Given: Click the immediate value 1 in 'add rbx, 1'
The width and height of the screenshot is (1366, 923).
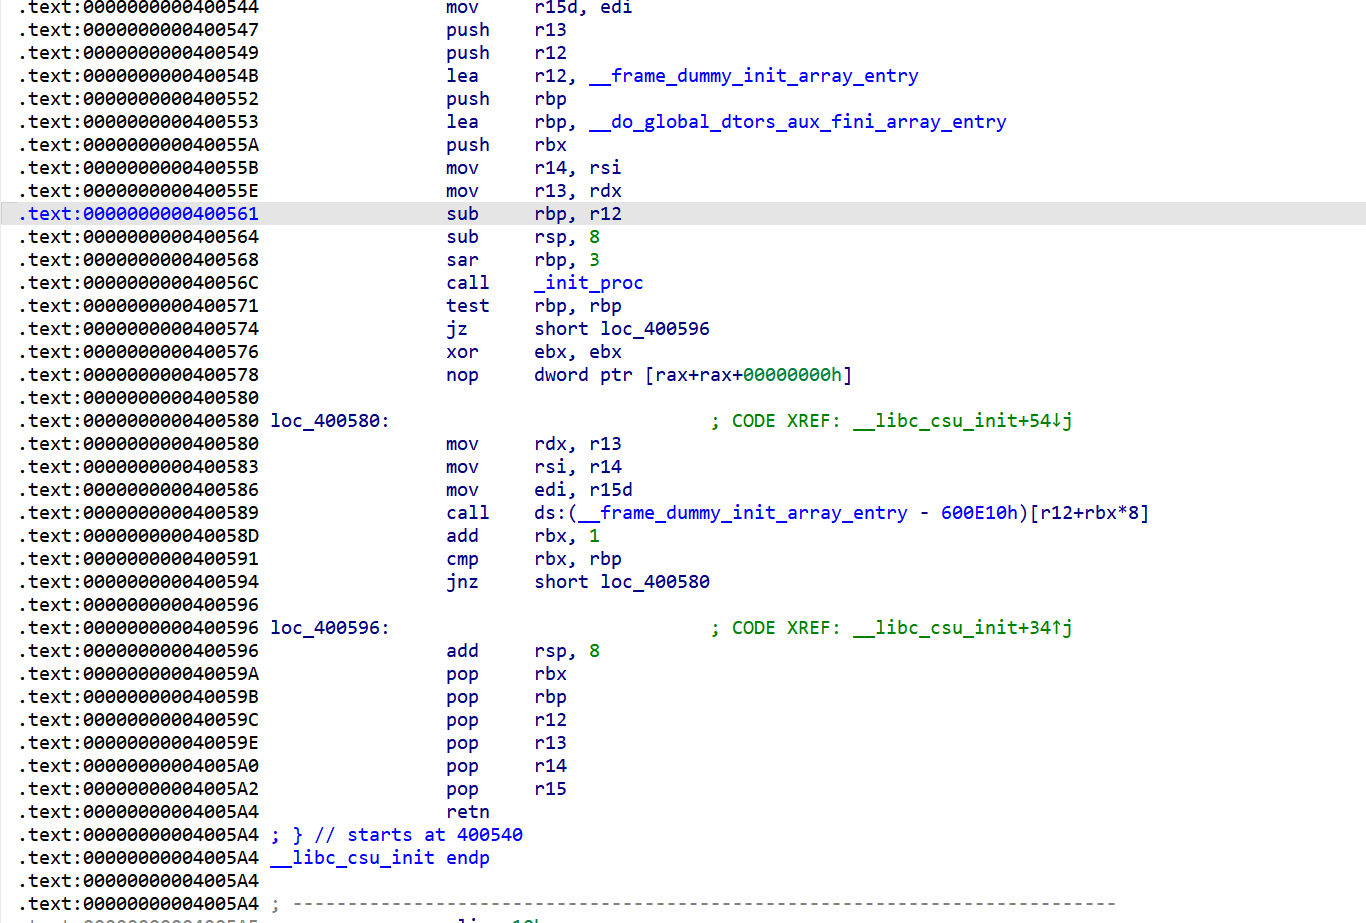Looking at the screenshot, I should click(593, 535).
